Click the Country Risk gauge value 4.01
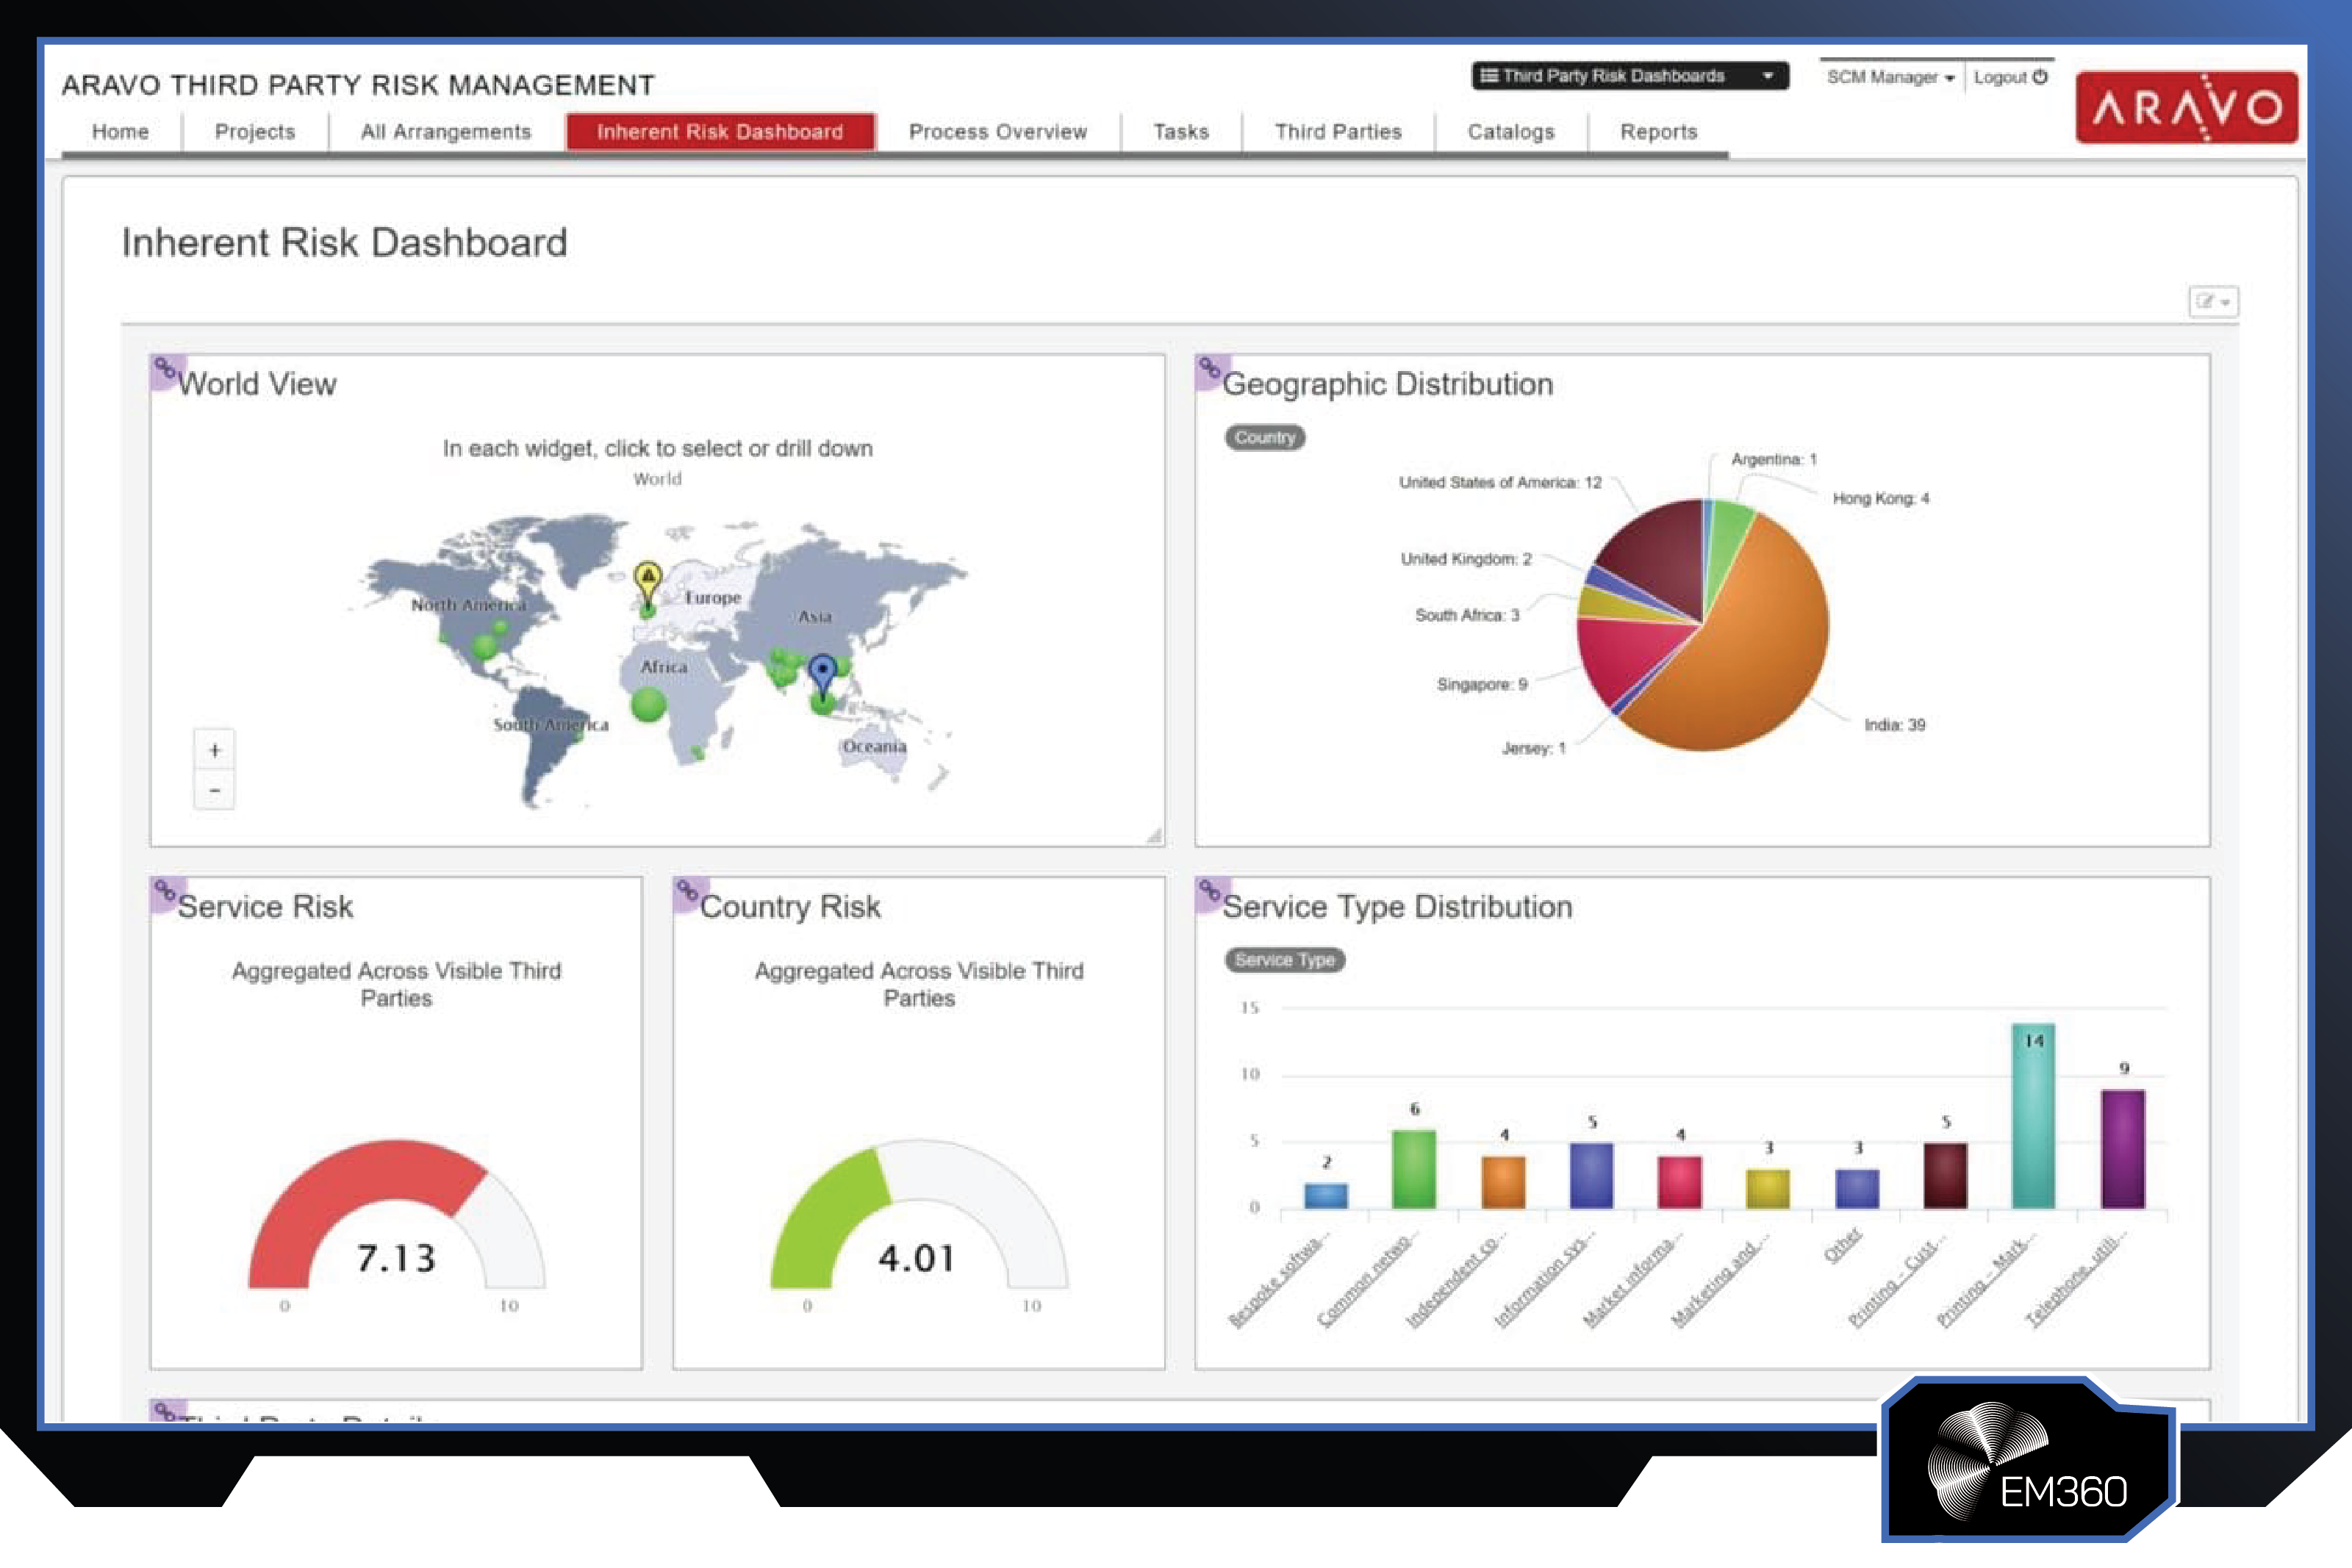The height and width of the screenshot is (1568, 2352). (x=918, y=1258)
